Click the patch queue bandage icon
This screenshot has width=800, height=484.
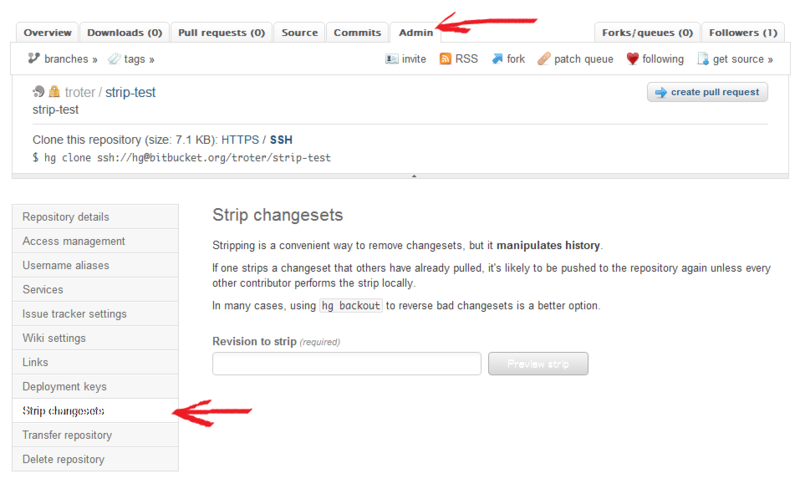(x=544, y=59)
